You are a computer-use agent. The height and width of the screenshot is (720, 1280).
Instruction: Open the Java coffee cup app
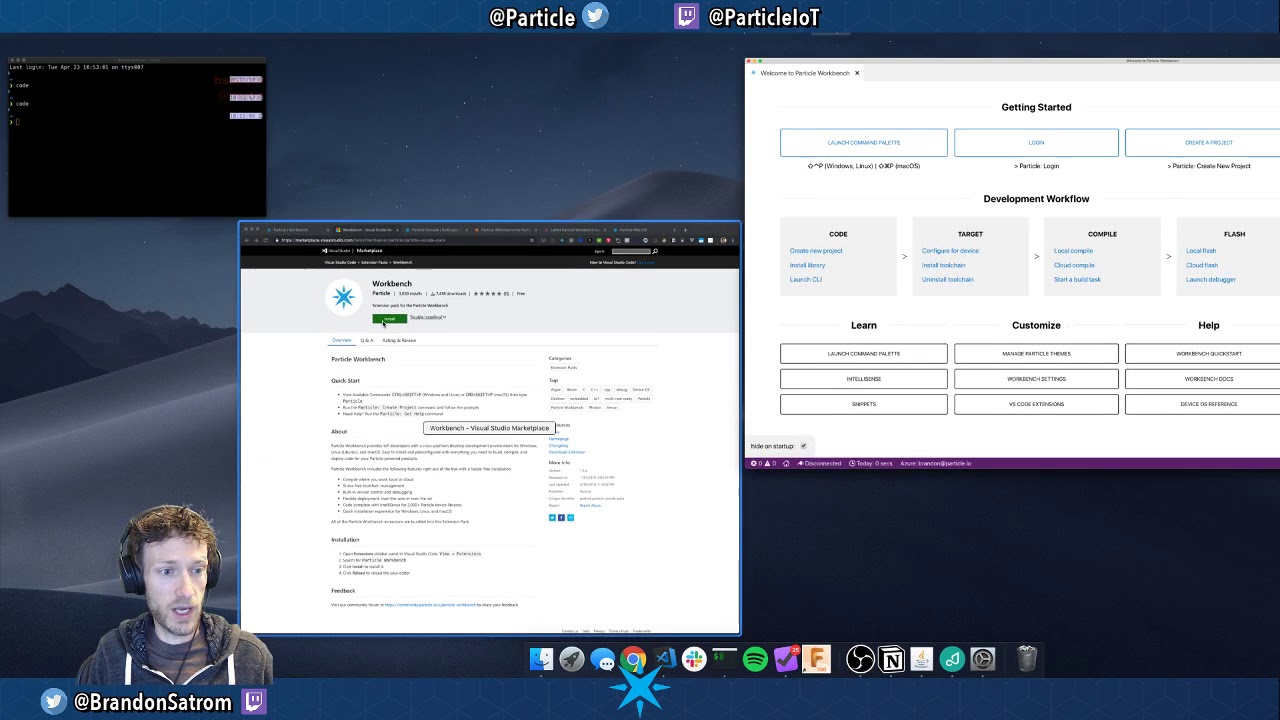point(921,659)
